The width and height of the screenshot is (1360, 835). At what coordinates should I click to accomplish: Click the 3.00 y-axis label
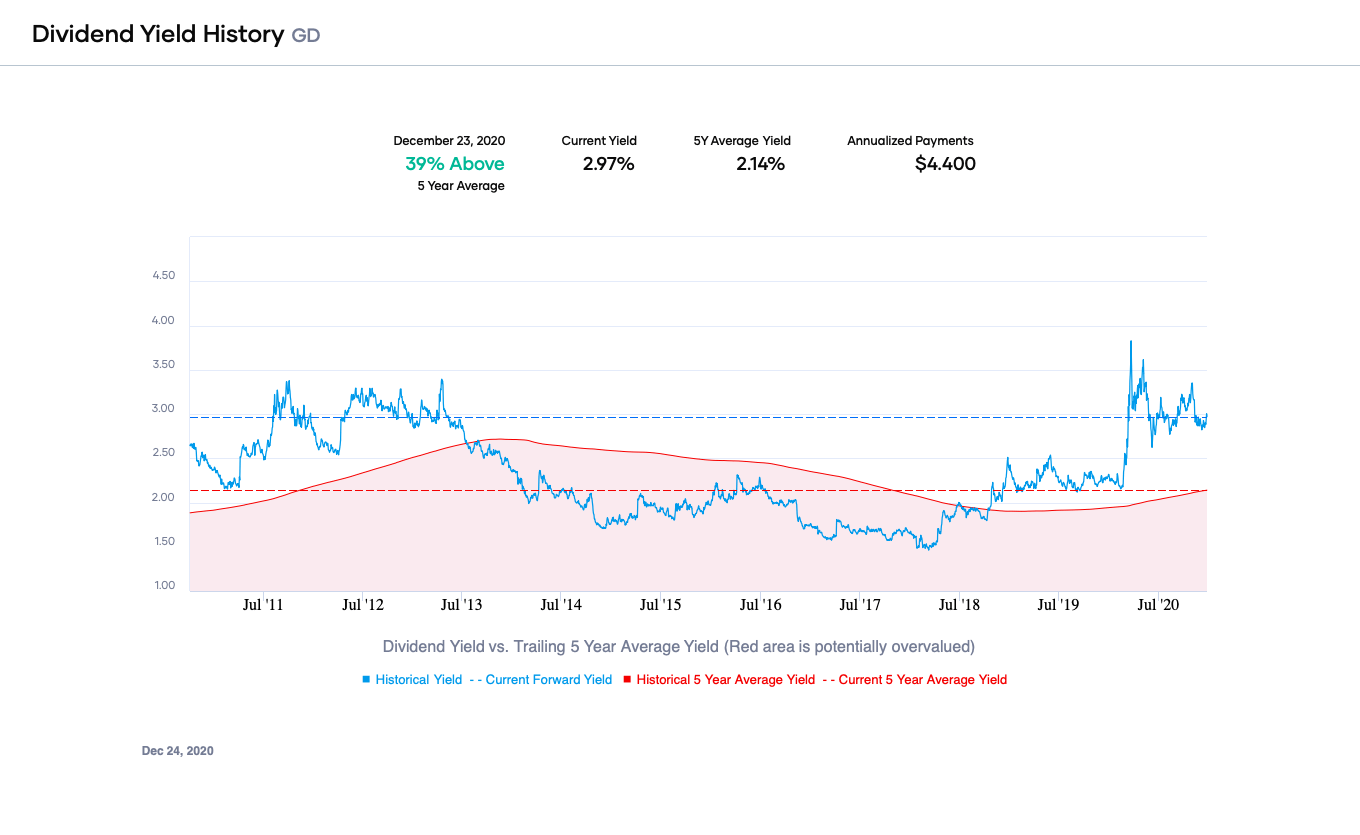click(x=163, y=409)
